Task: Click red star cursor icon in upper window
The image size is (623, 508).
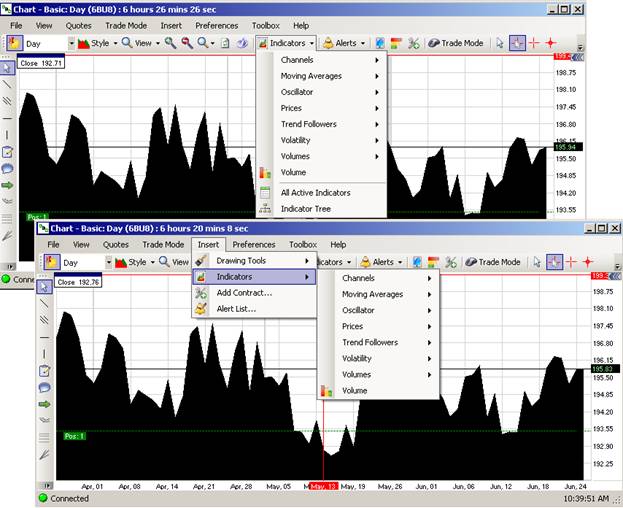Action: click(551, 43)
